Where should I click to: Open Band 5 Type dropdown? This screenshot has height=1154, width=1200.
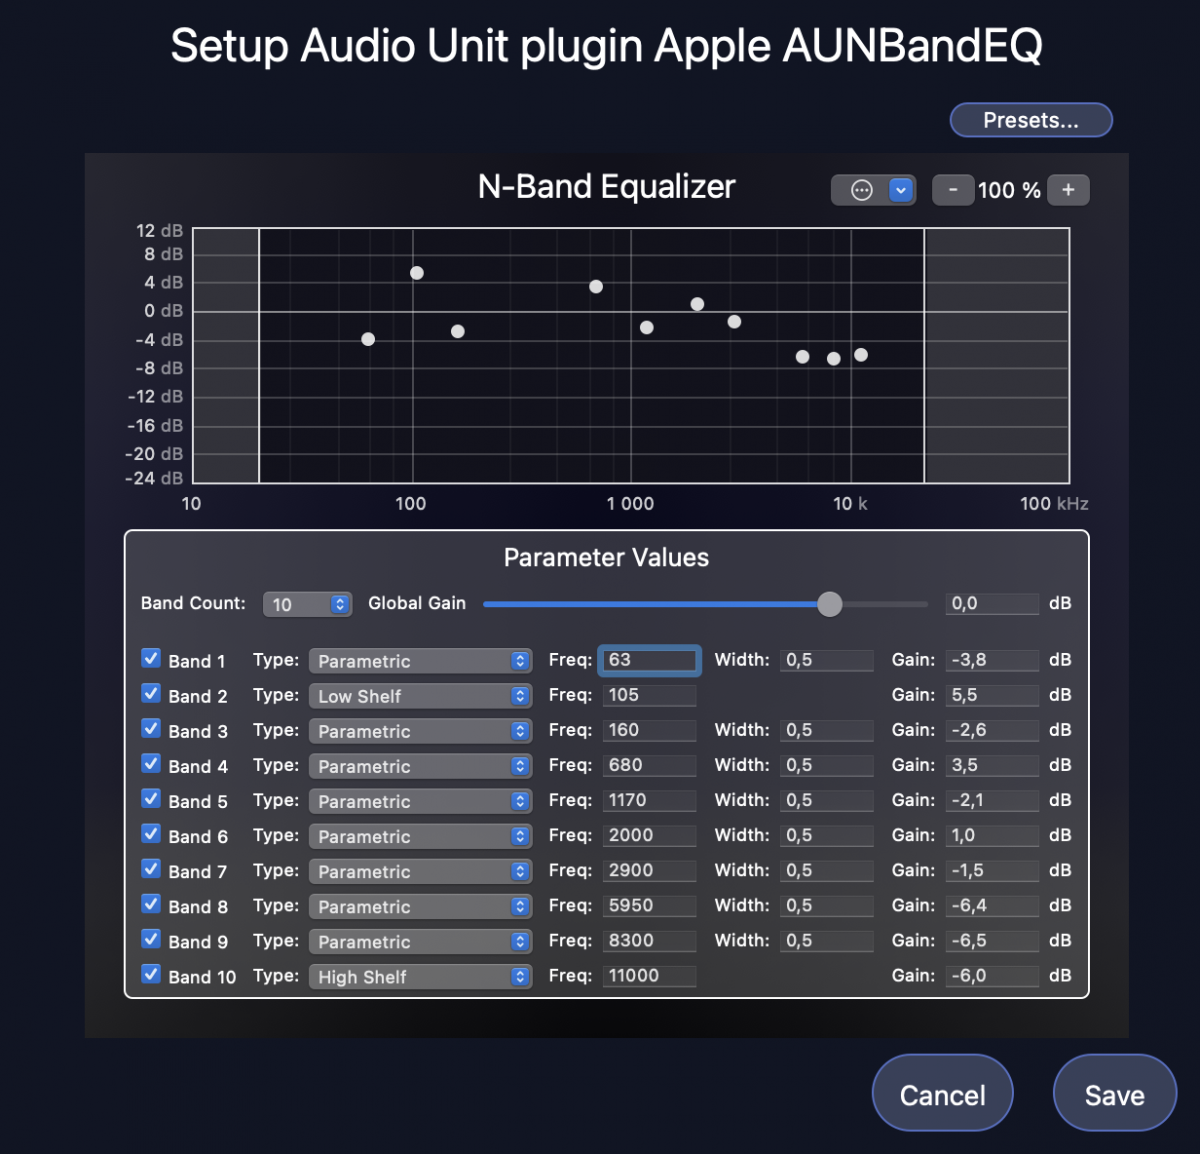420,801
